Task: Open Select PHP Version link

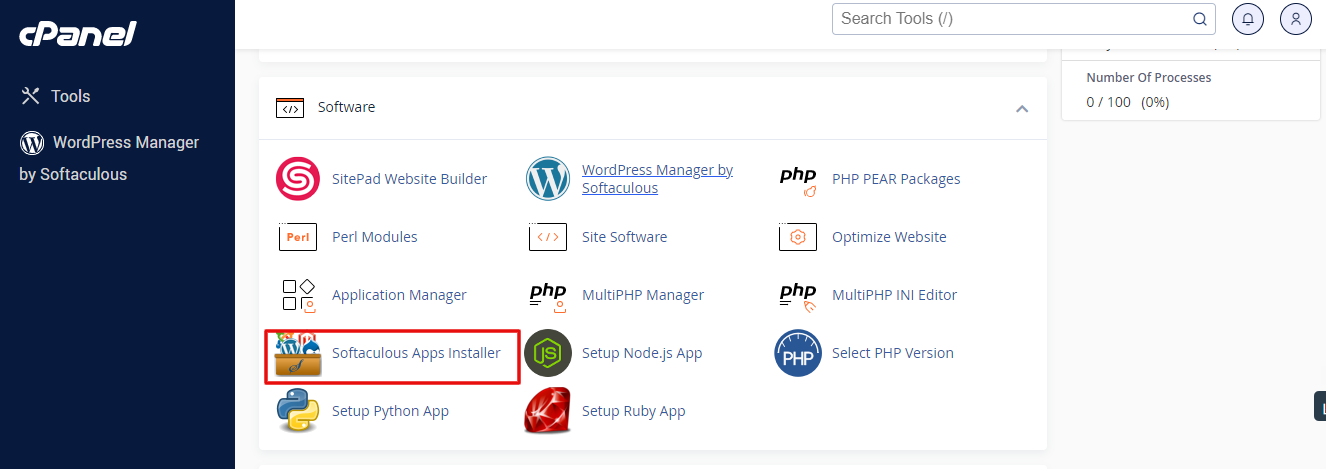Action: pos(893,353)
